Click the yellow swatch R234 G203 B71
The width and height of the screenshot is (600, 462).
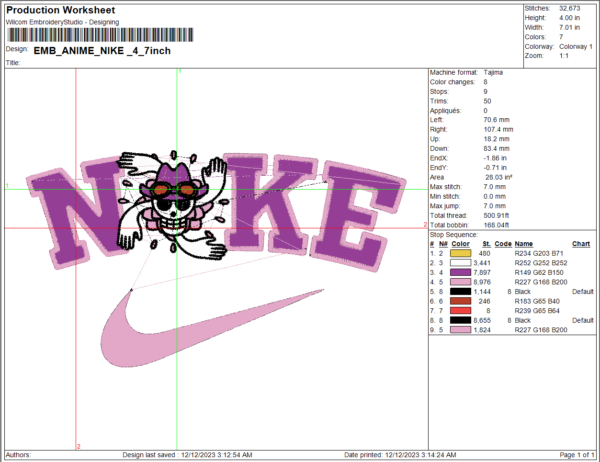pos(460,253)
